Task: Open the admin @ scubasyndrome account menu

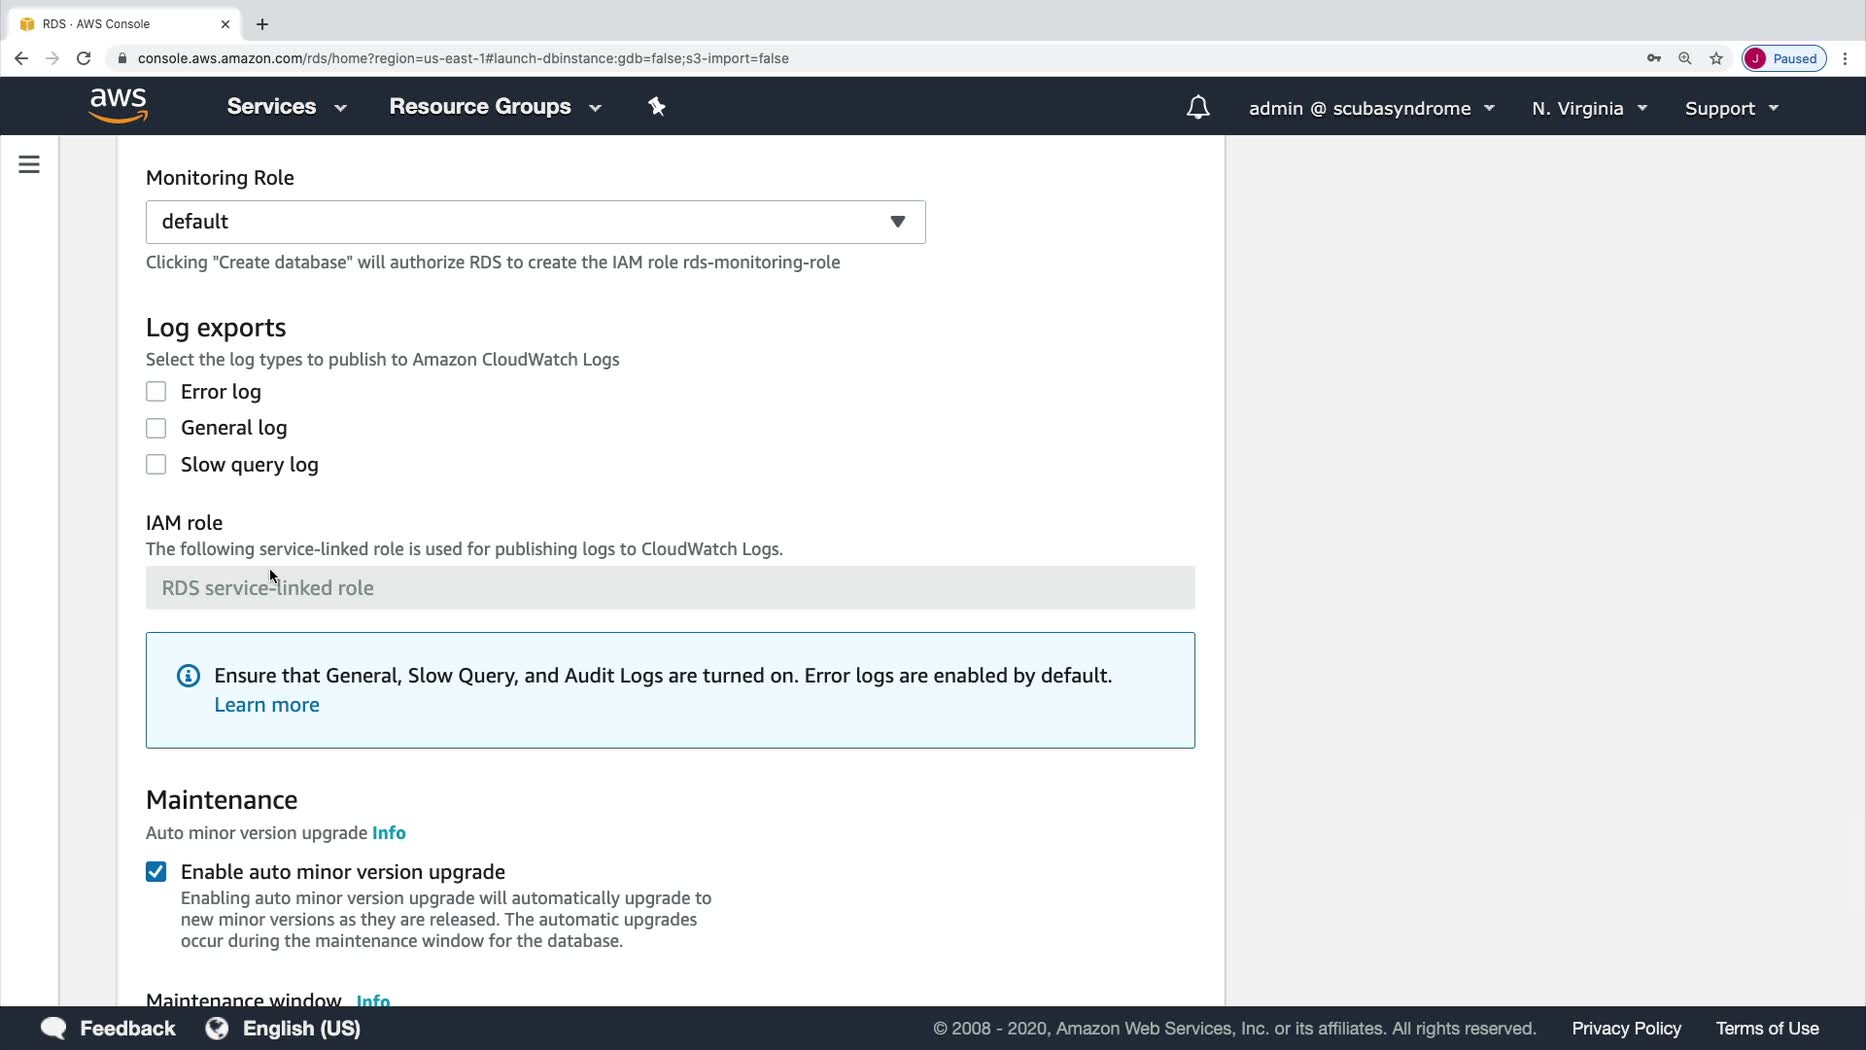Action: (1371, 108)
